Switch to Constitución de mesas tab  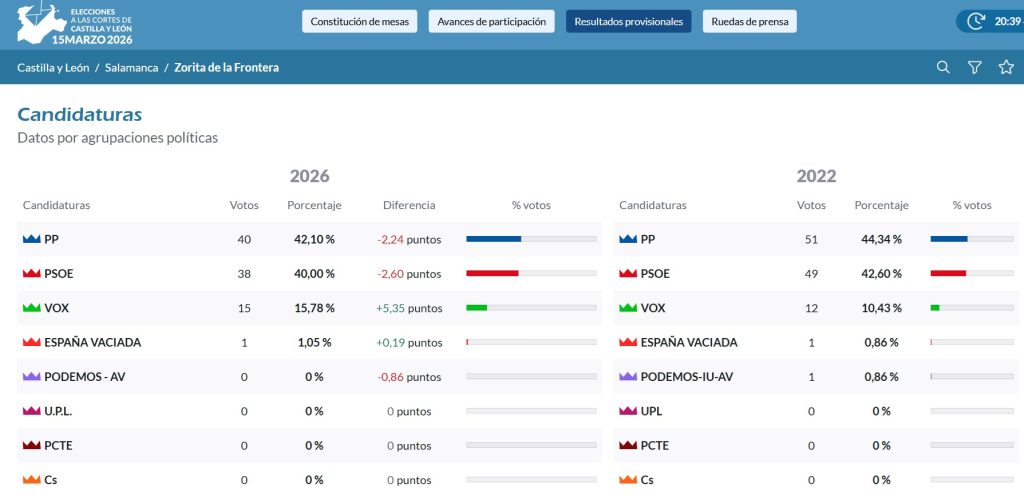(359, 22)
